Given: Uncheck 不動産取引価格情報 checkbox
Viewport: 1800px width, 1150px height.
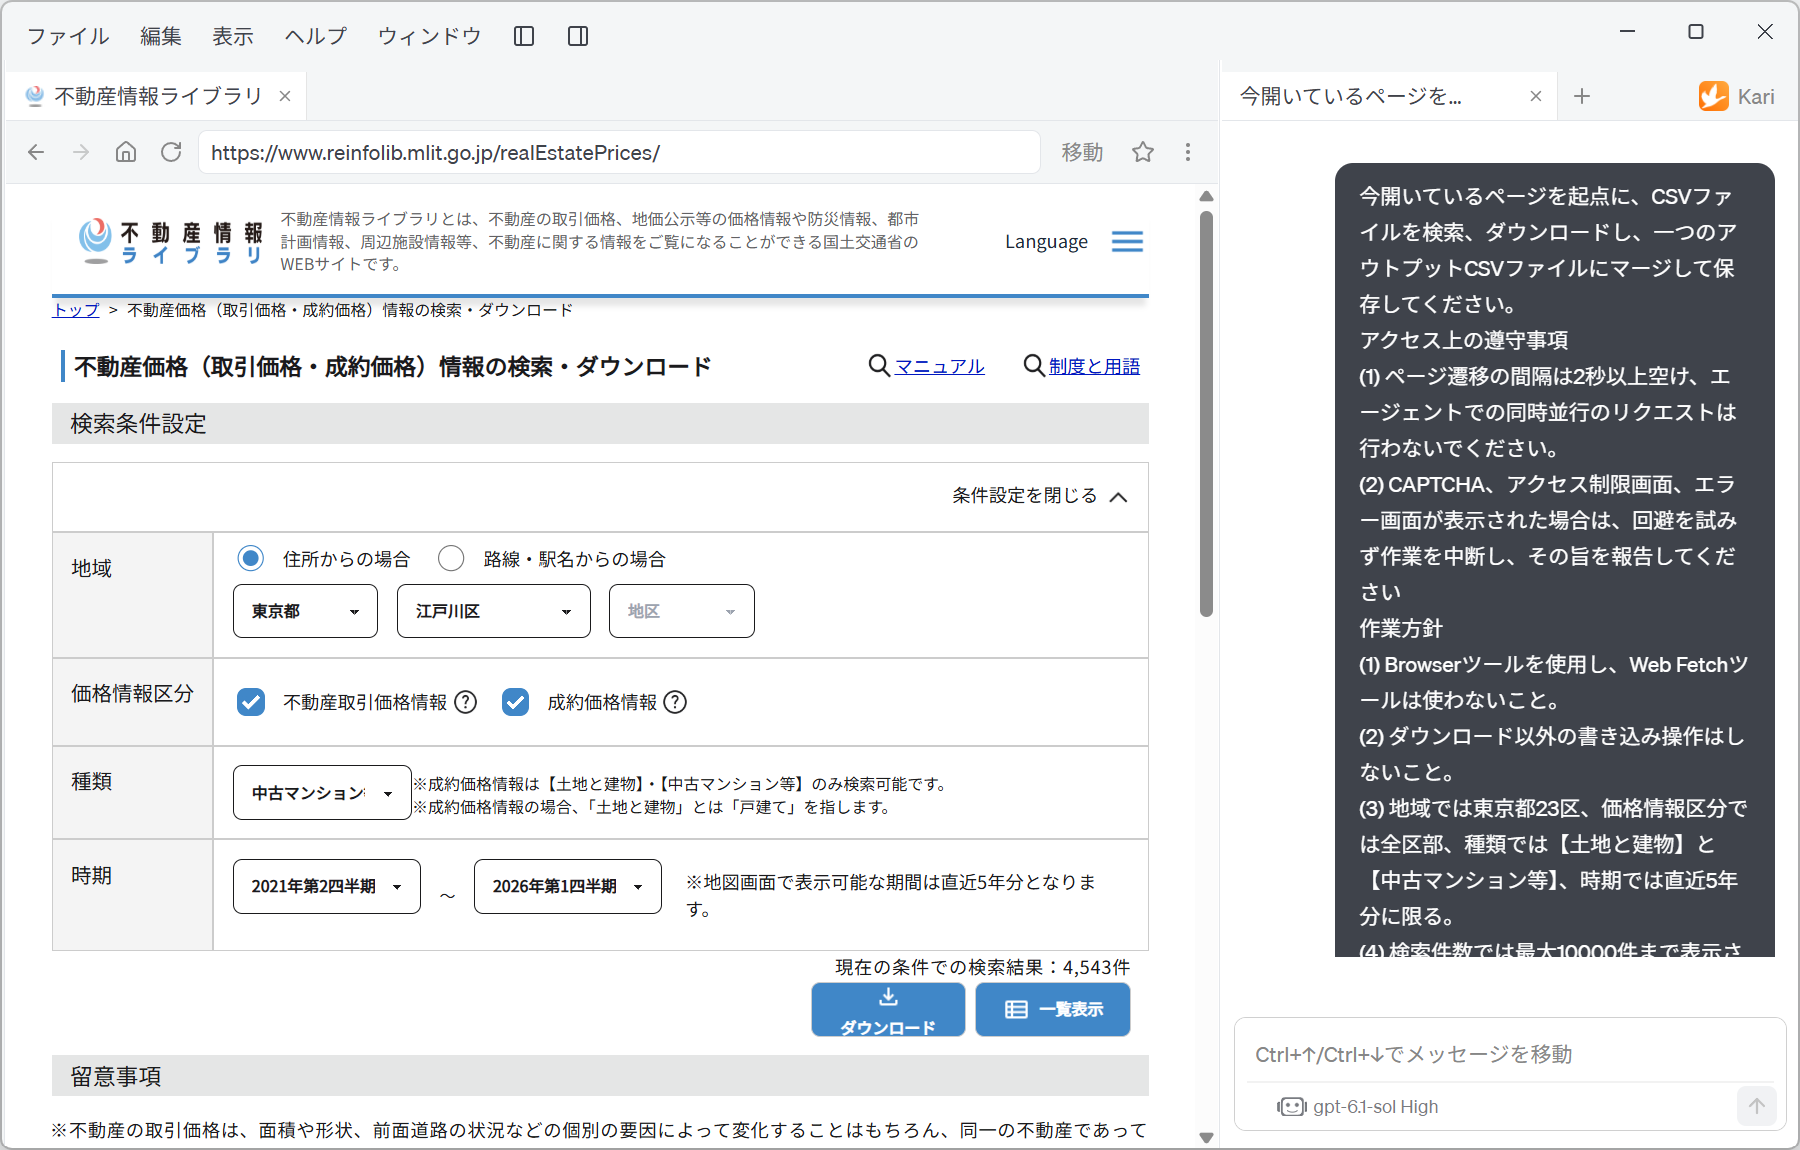Looking at the screenshot, I should 251,702.
